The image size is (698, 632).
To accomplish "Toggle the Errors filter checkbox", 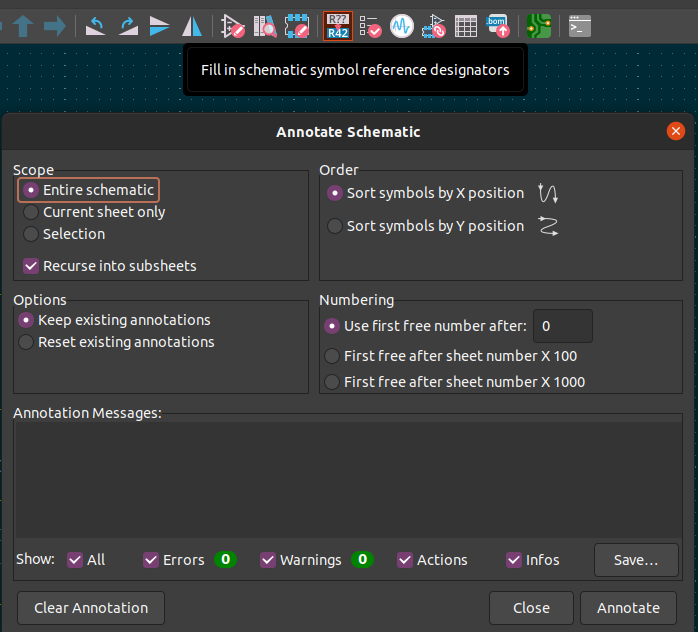I will (x=173, y=559).
